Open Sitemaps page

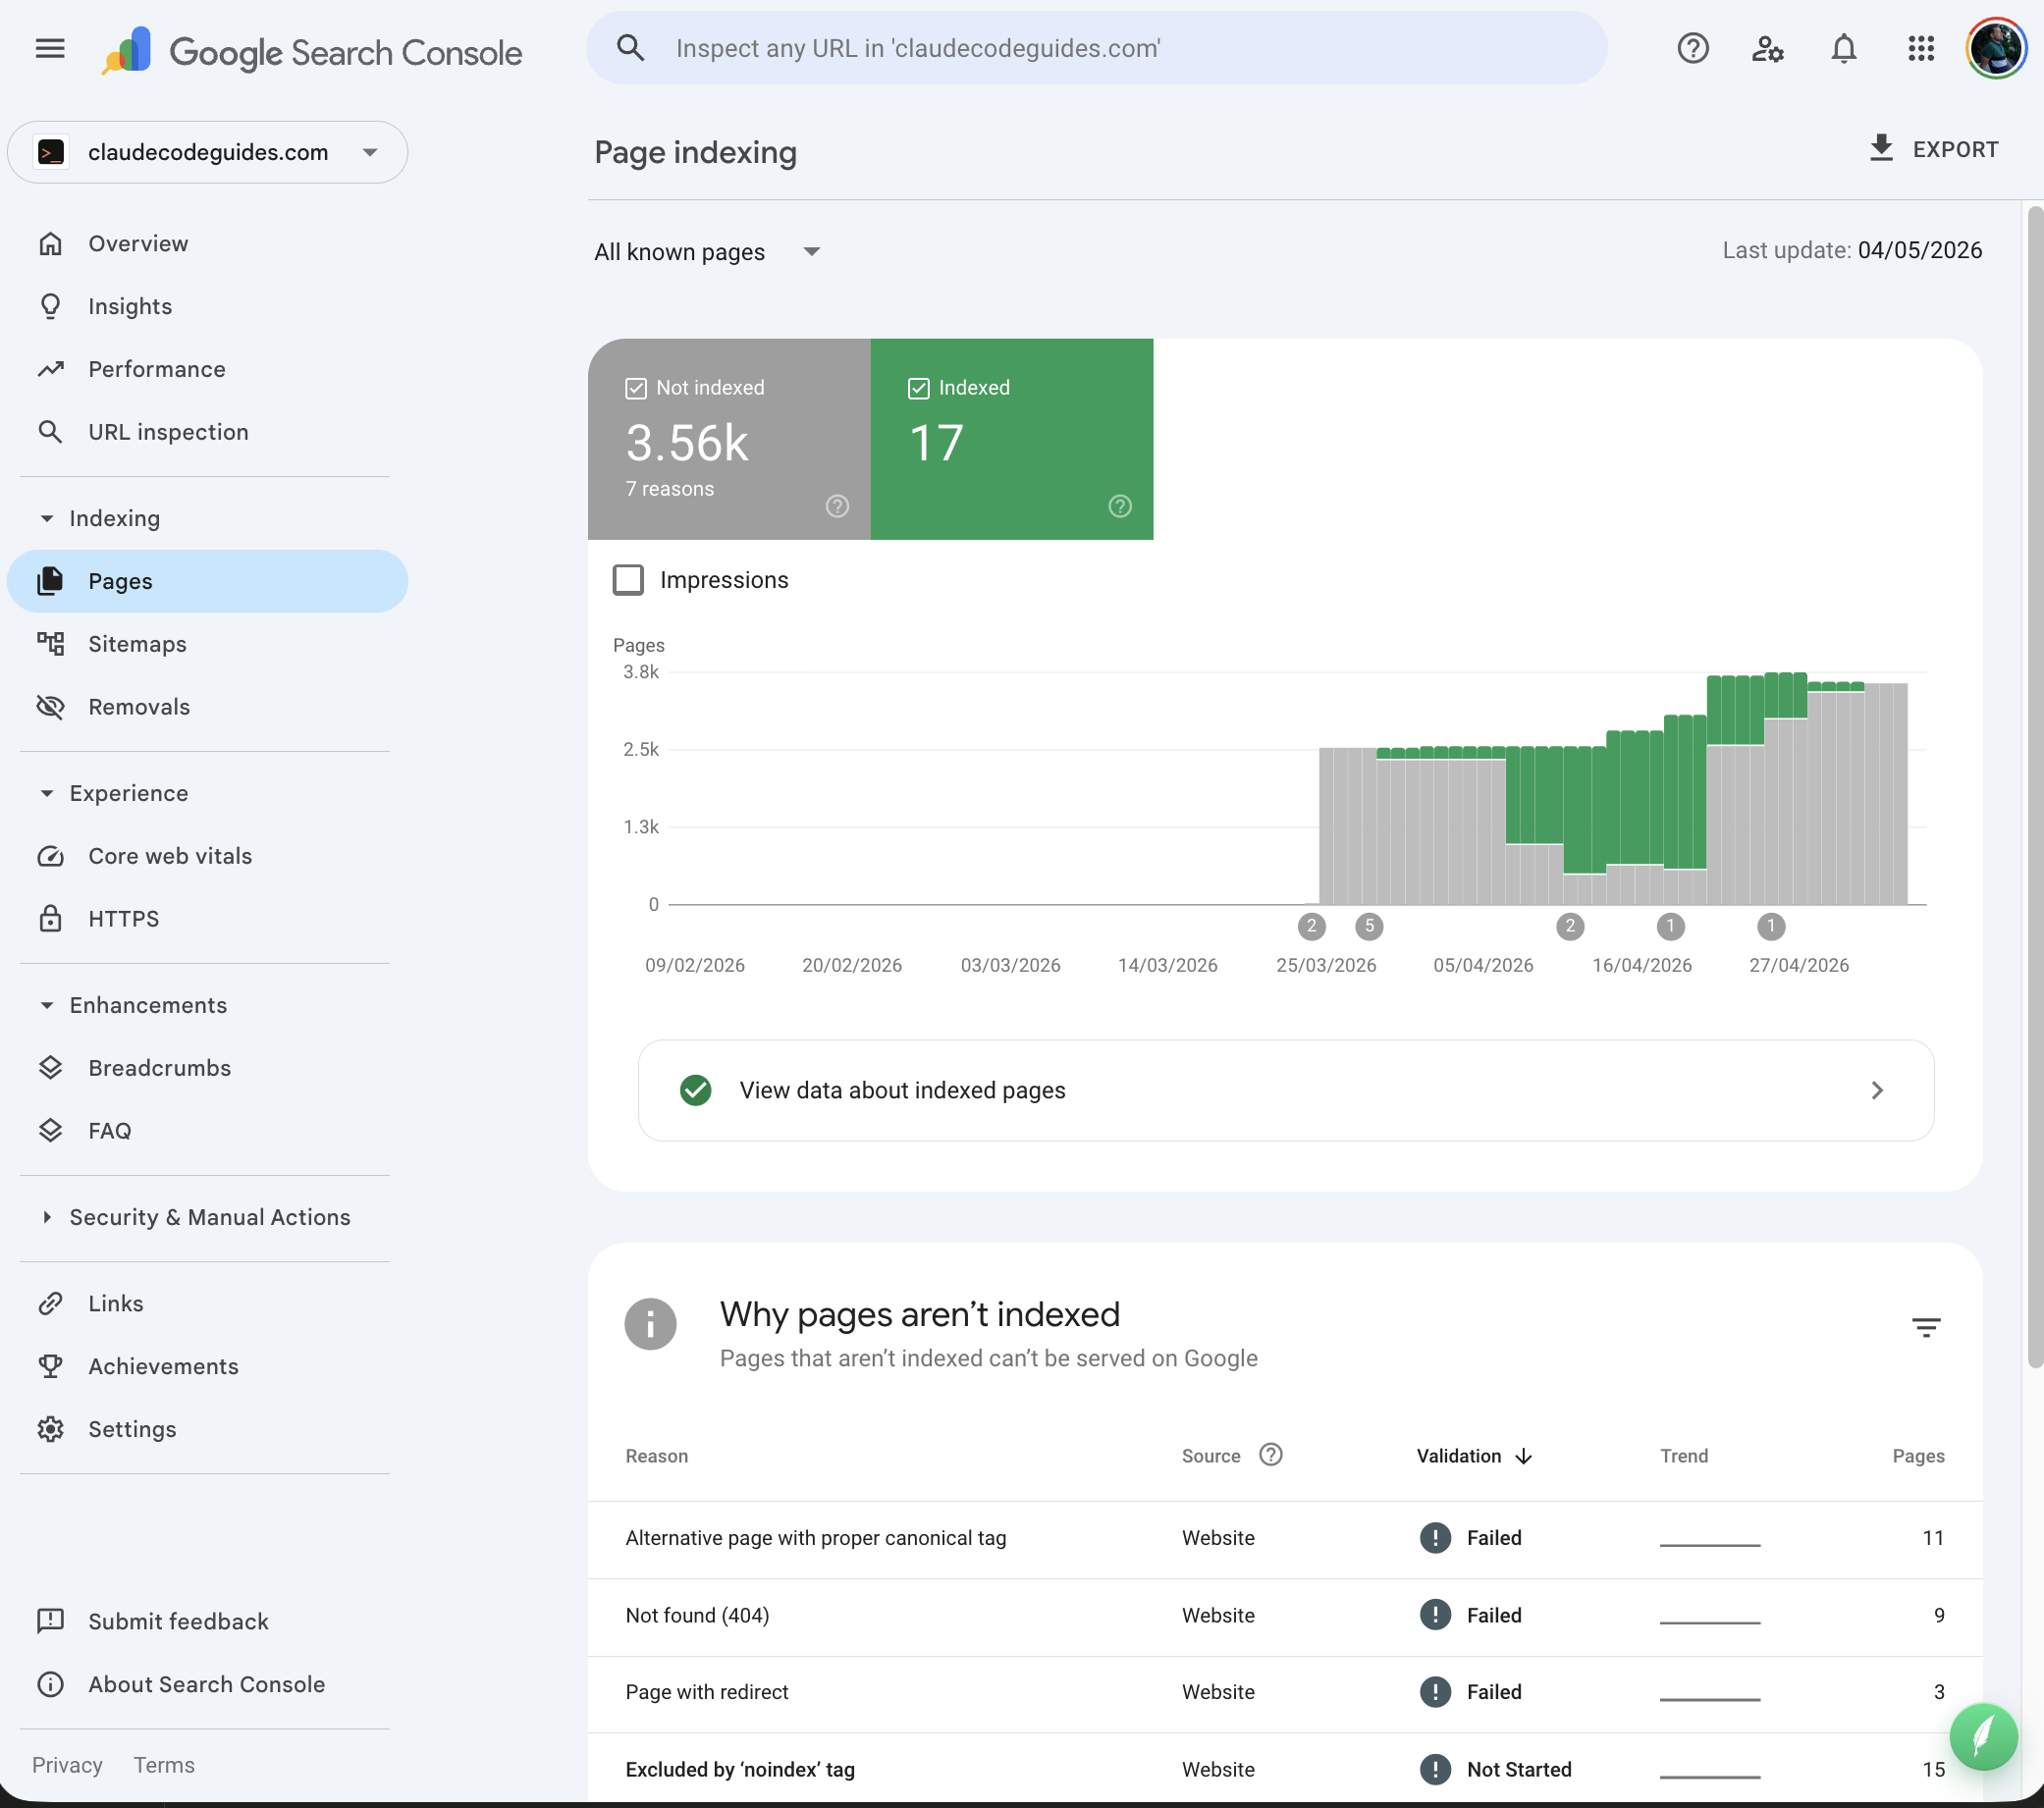208,644
